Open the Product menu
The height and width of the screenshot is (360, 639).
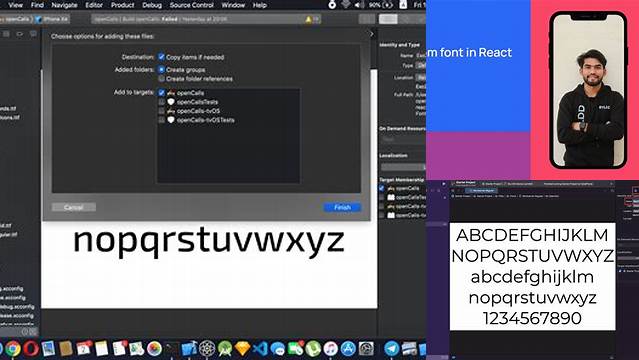point(122,5)
